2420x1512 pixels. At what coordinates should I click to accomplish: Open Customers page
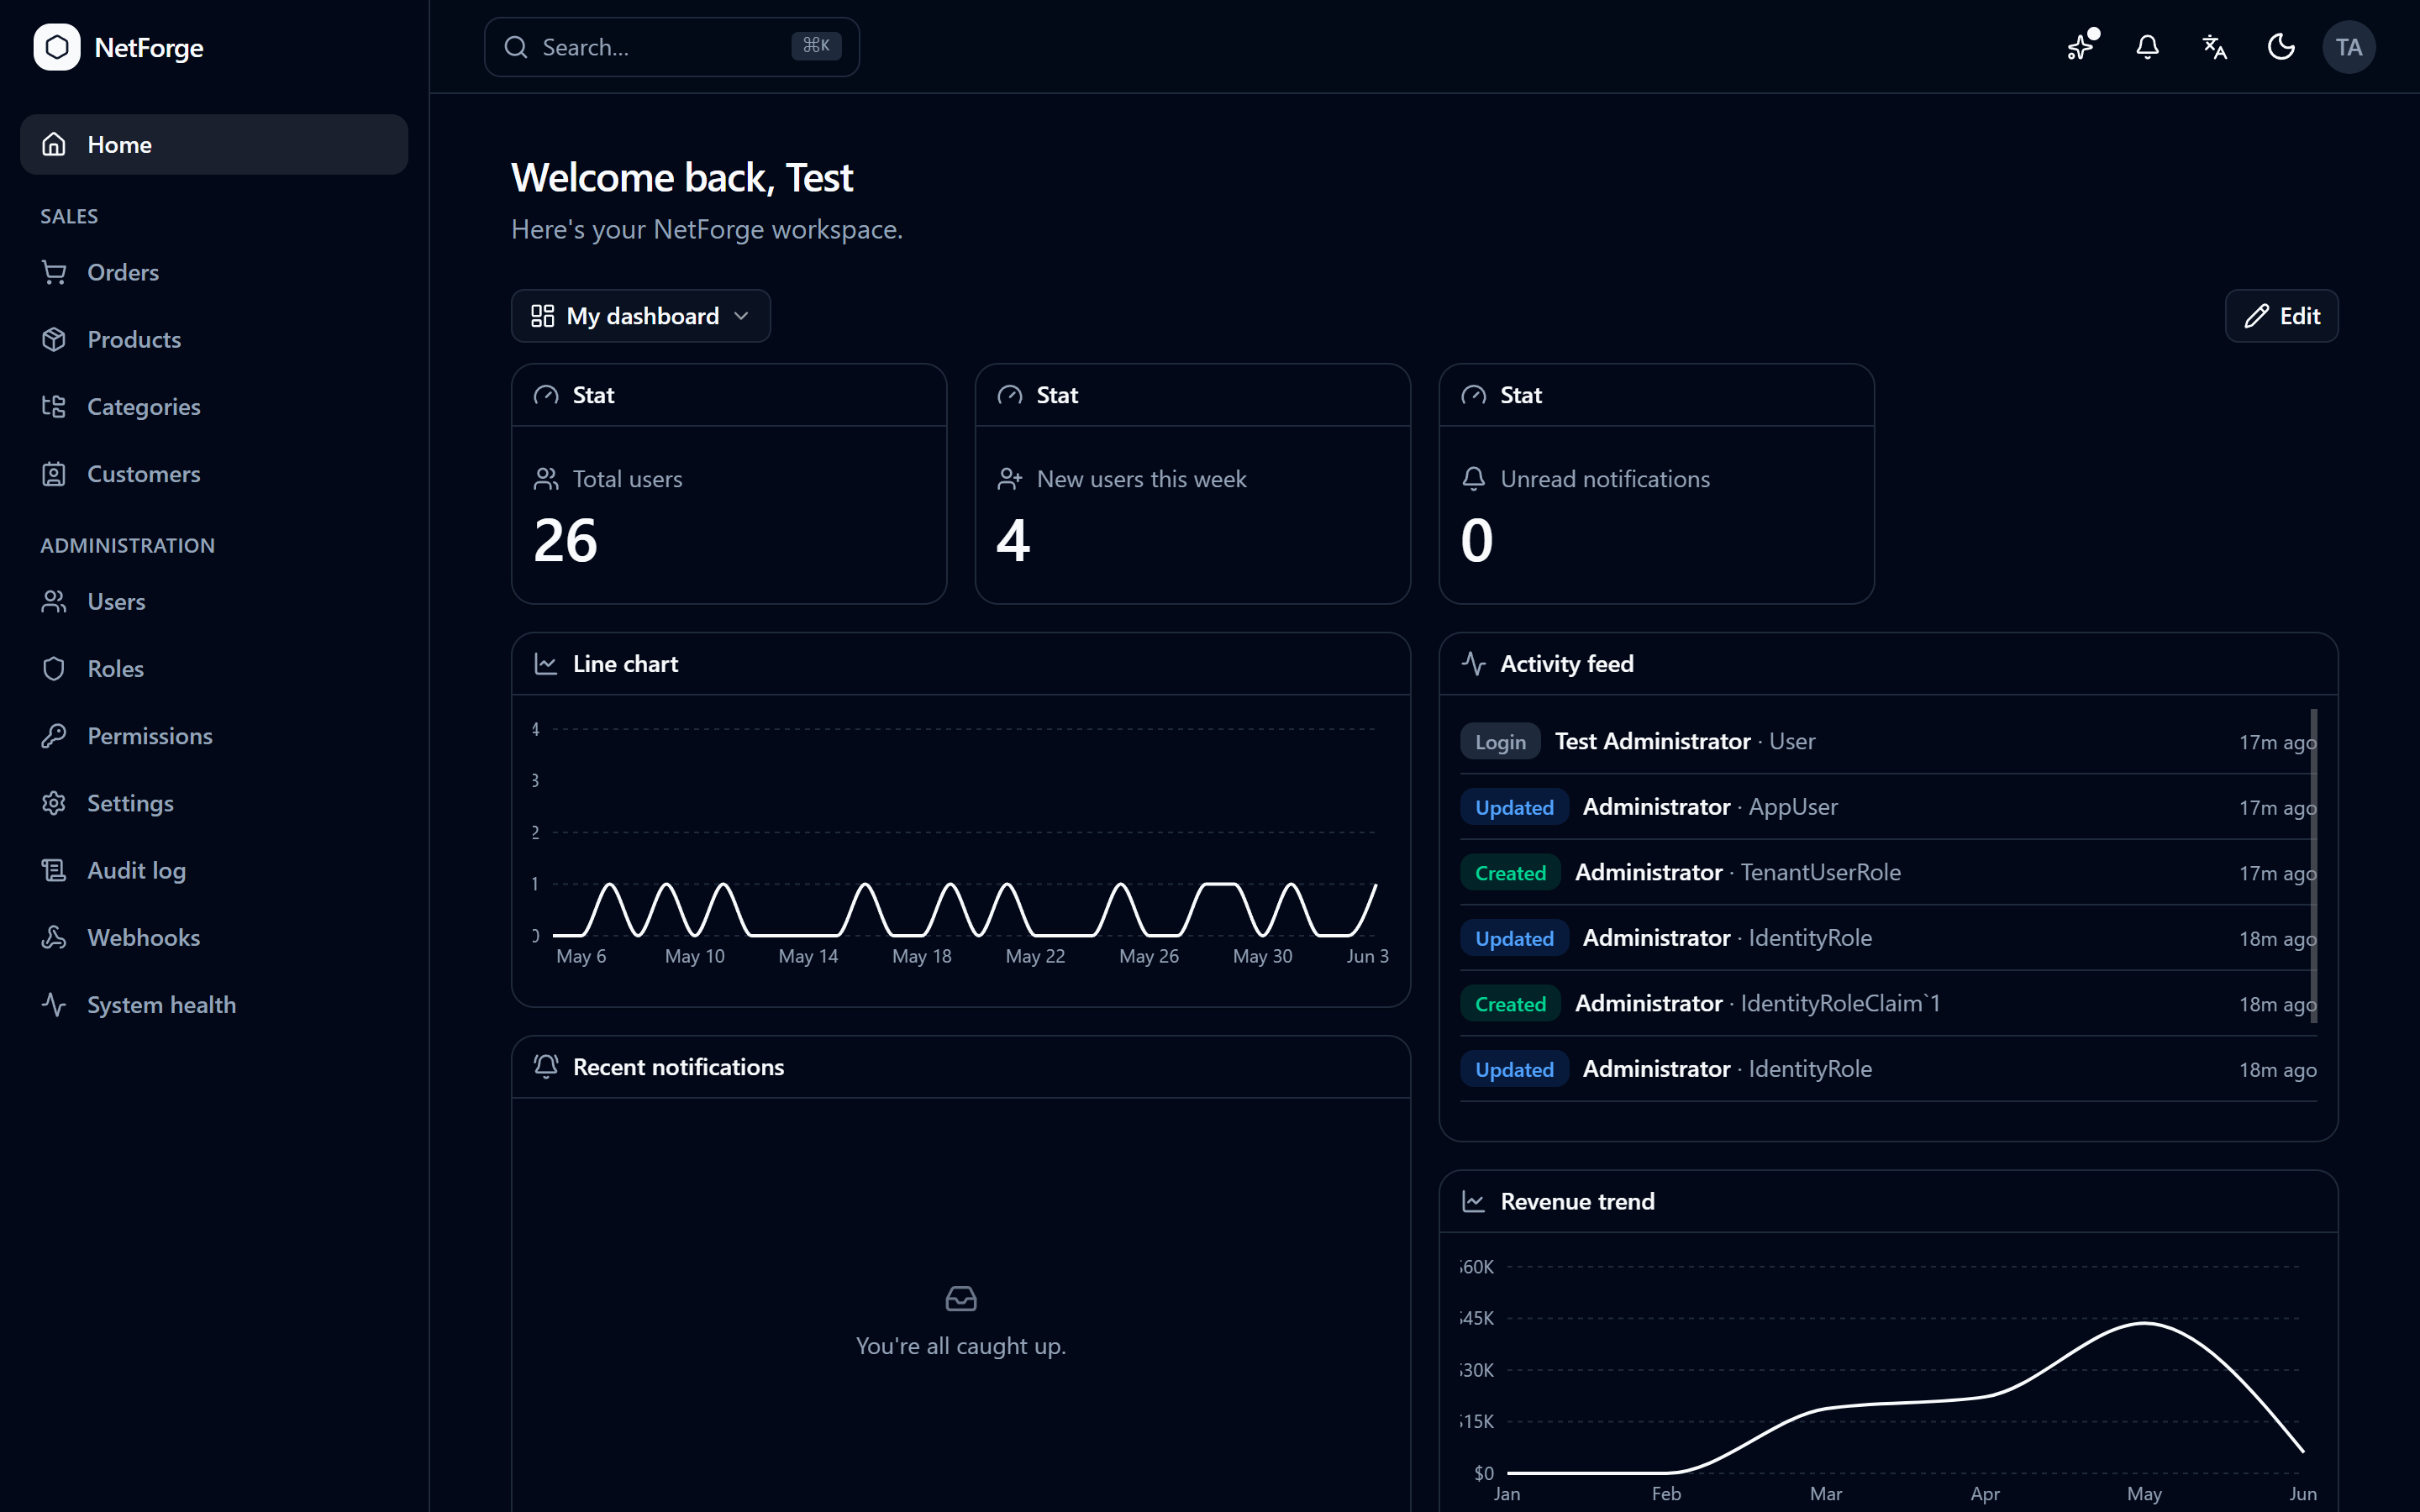click(214, 474)
